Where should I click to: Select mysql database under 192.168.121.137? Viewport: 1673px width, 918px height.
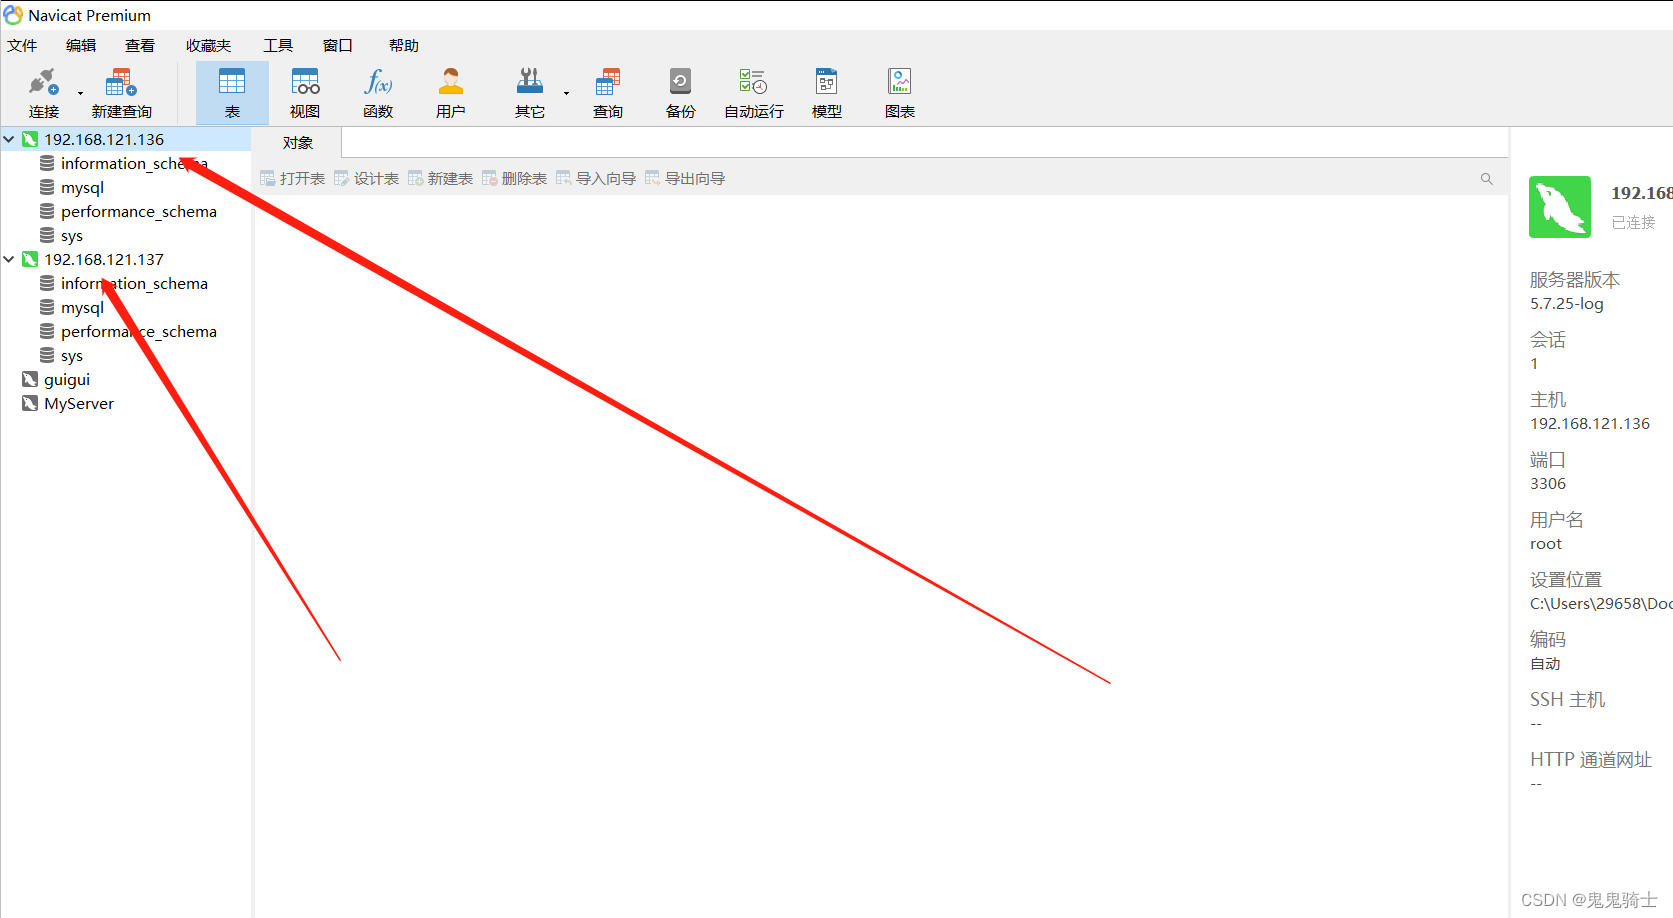[82, 308]
